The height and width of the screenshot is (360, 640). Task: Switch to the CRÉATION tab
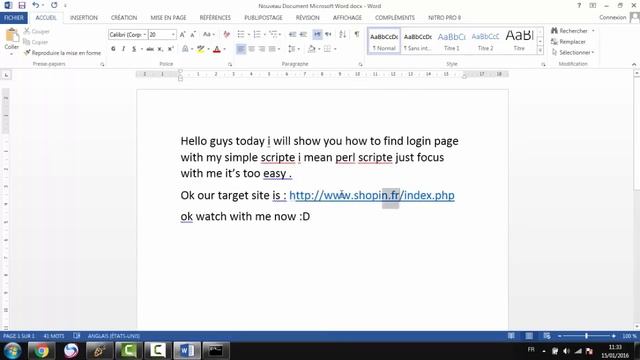124,18
